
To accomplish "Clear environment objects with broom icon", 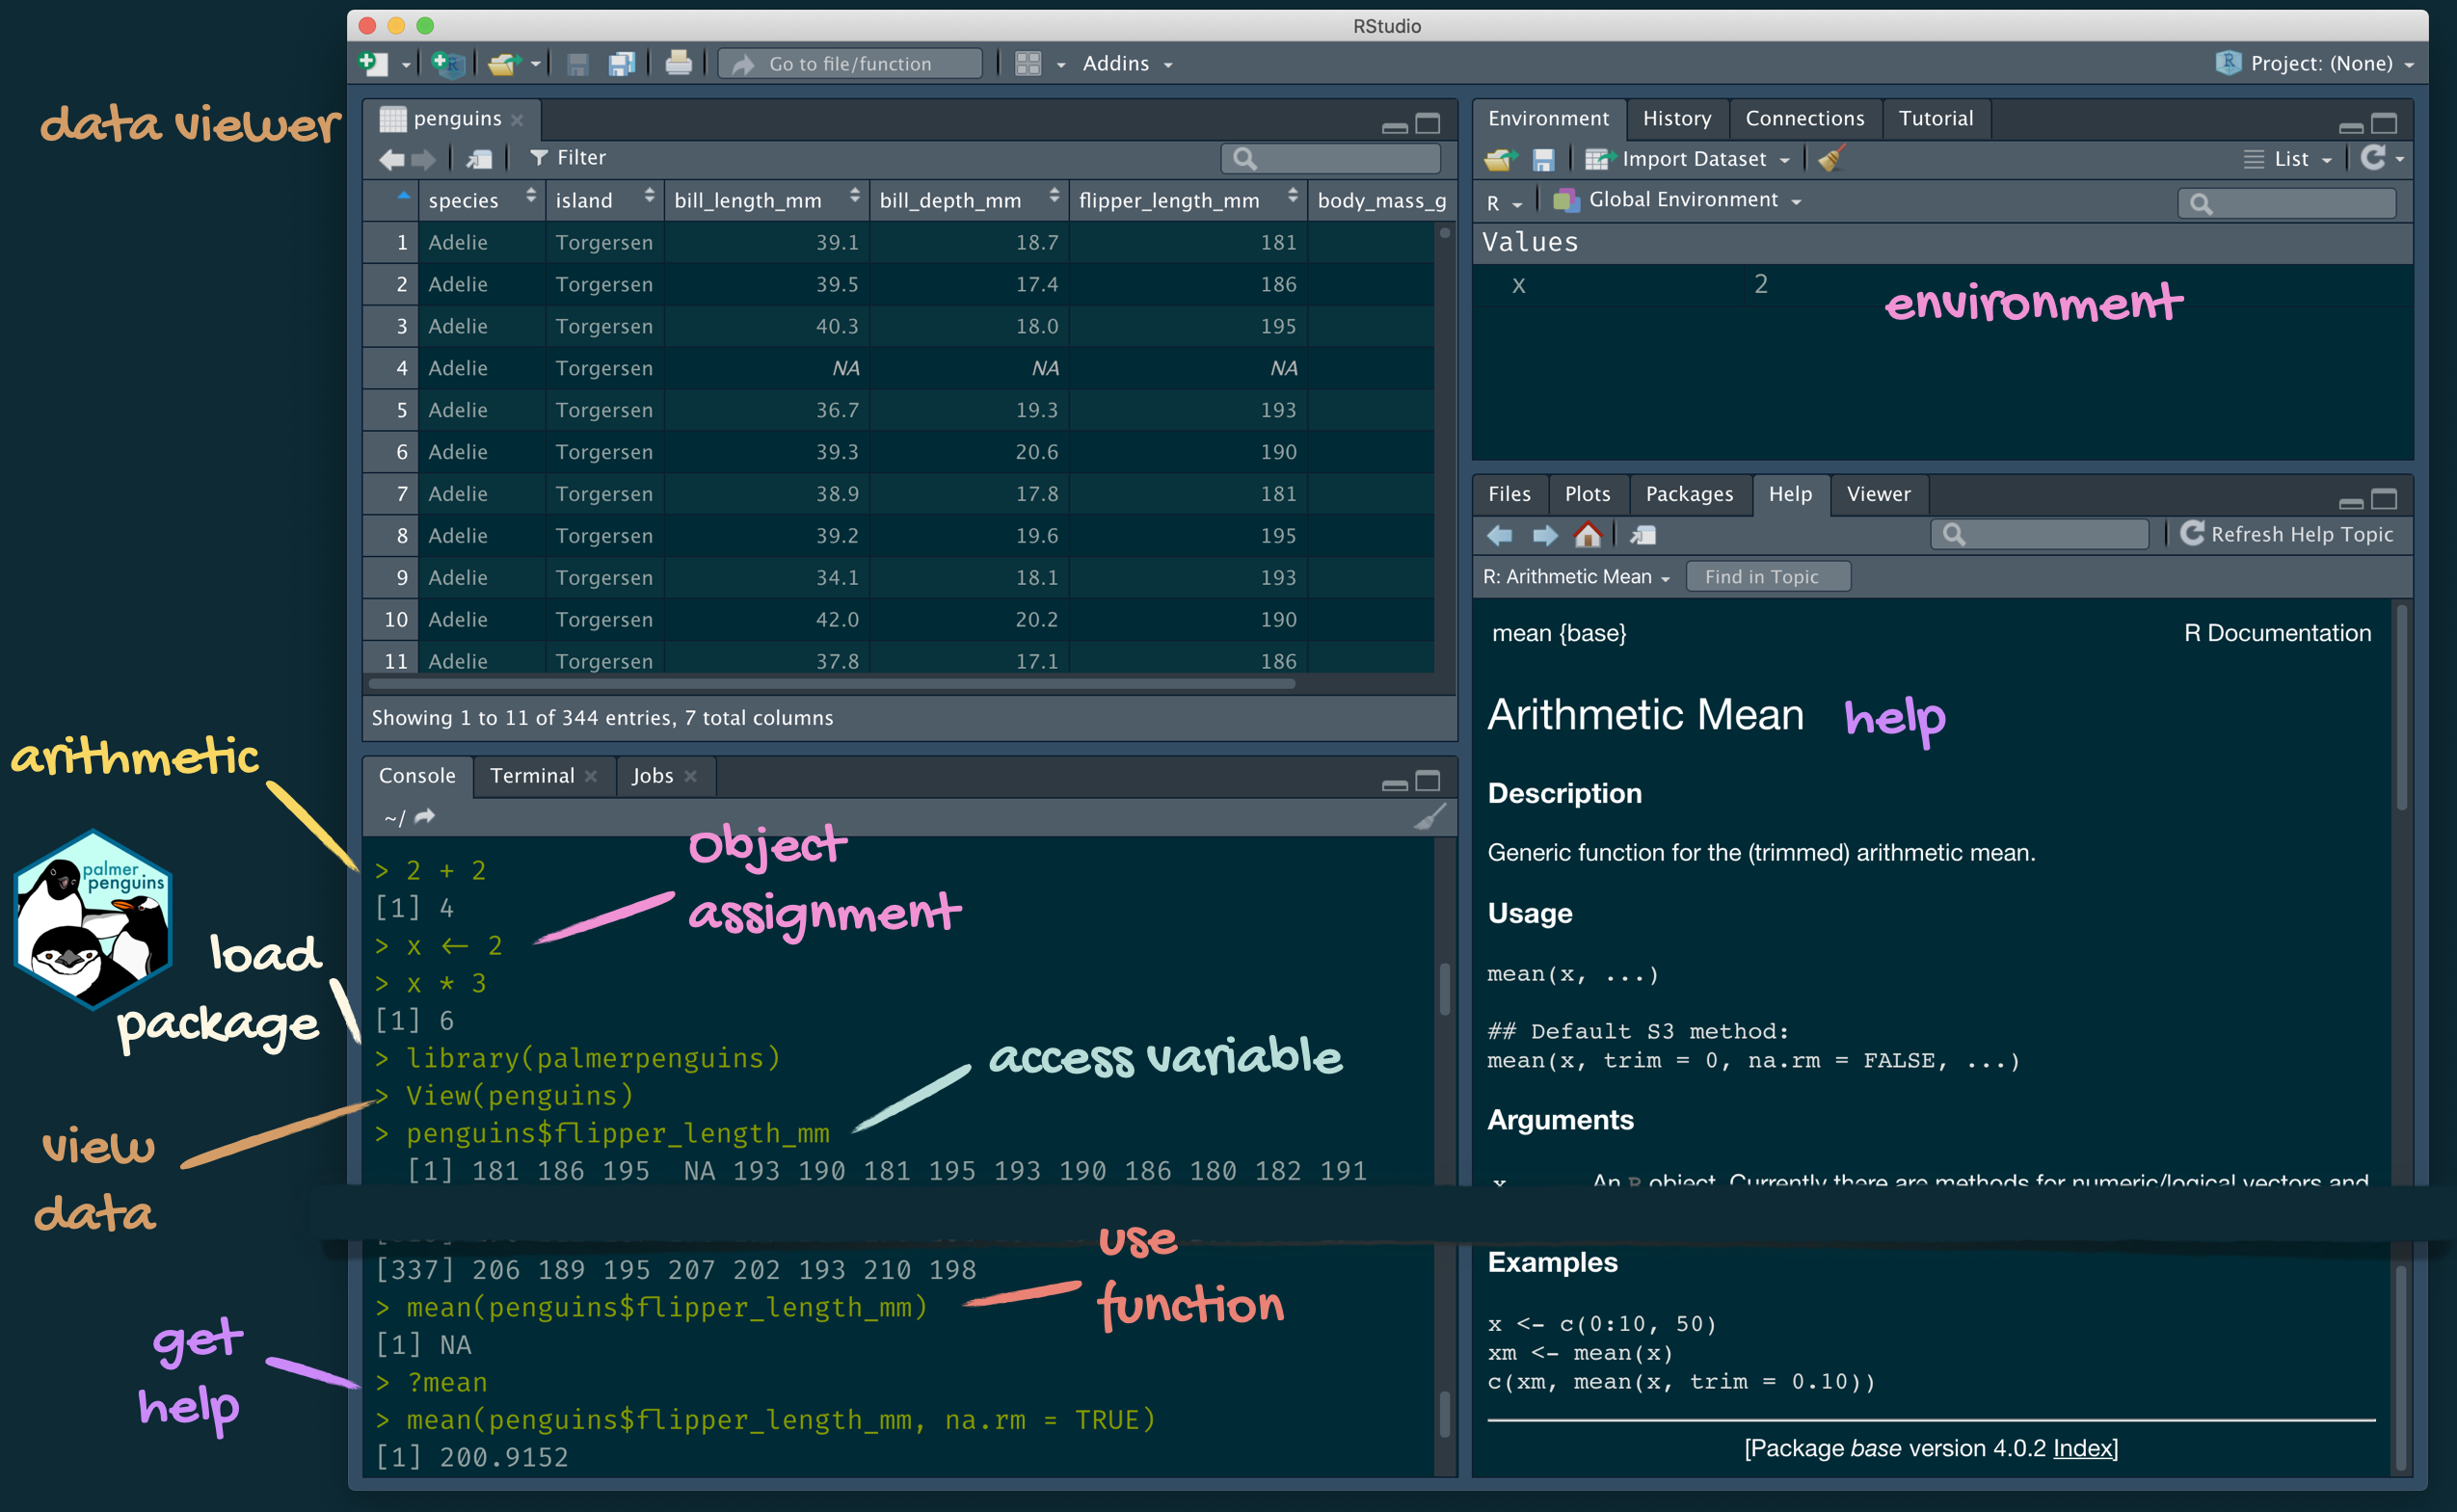I will pos(1831,159).
